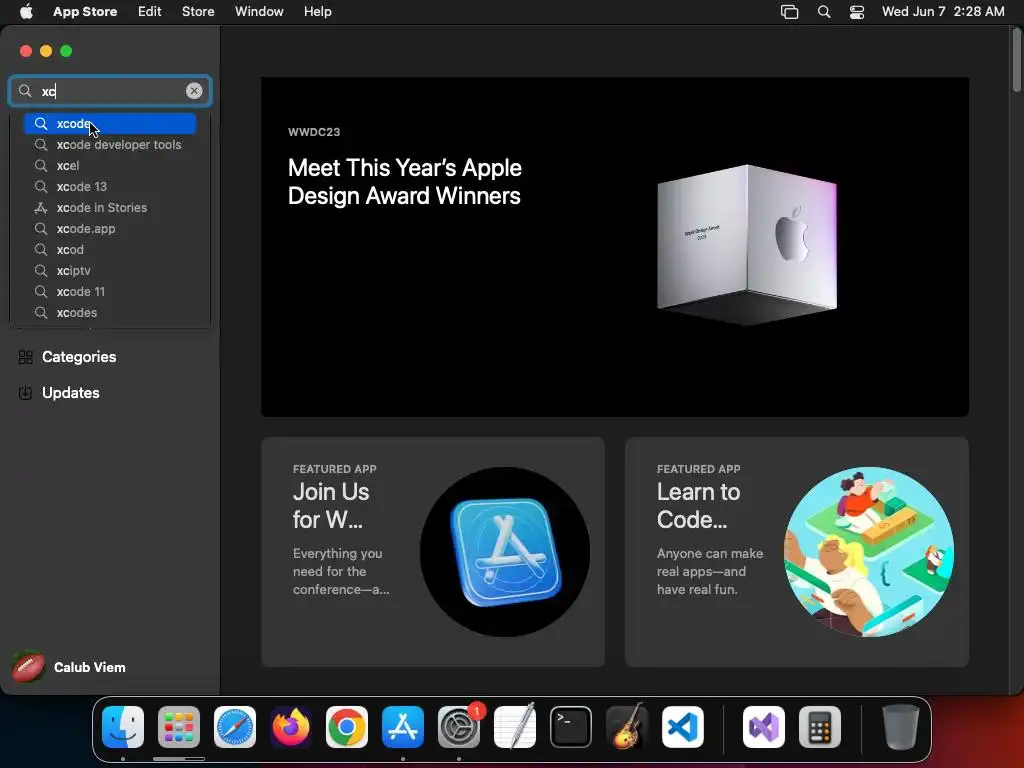Open Calub Viem account profile
The width and height of the screenshot is (1024, 768).
tap(69, 667)
